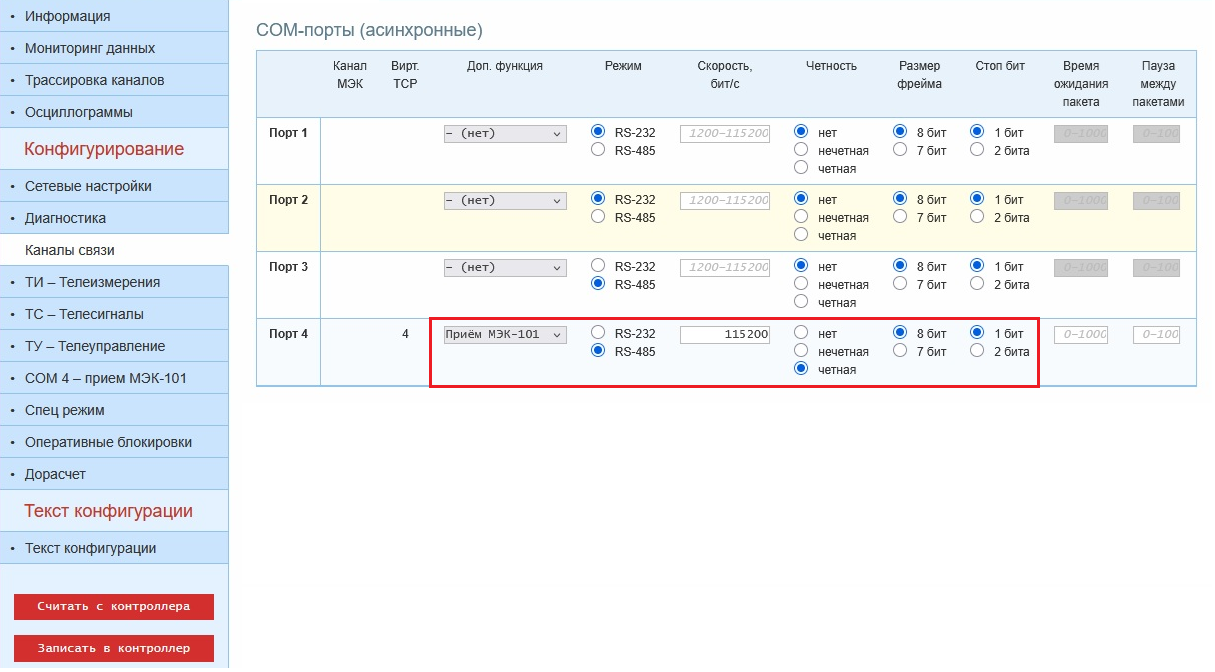
Task: Expand Порт 3 additional function dropdown
Action: point(505,267)
